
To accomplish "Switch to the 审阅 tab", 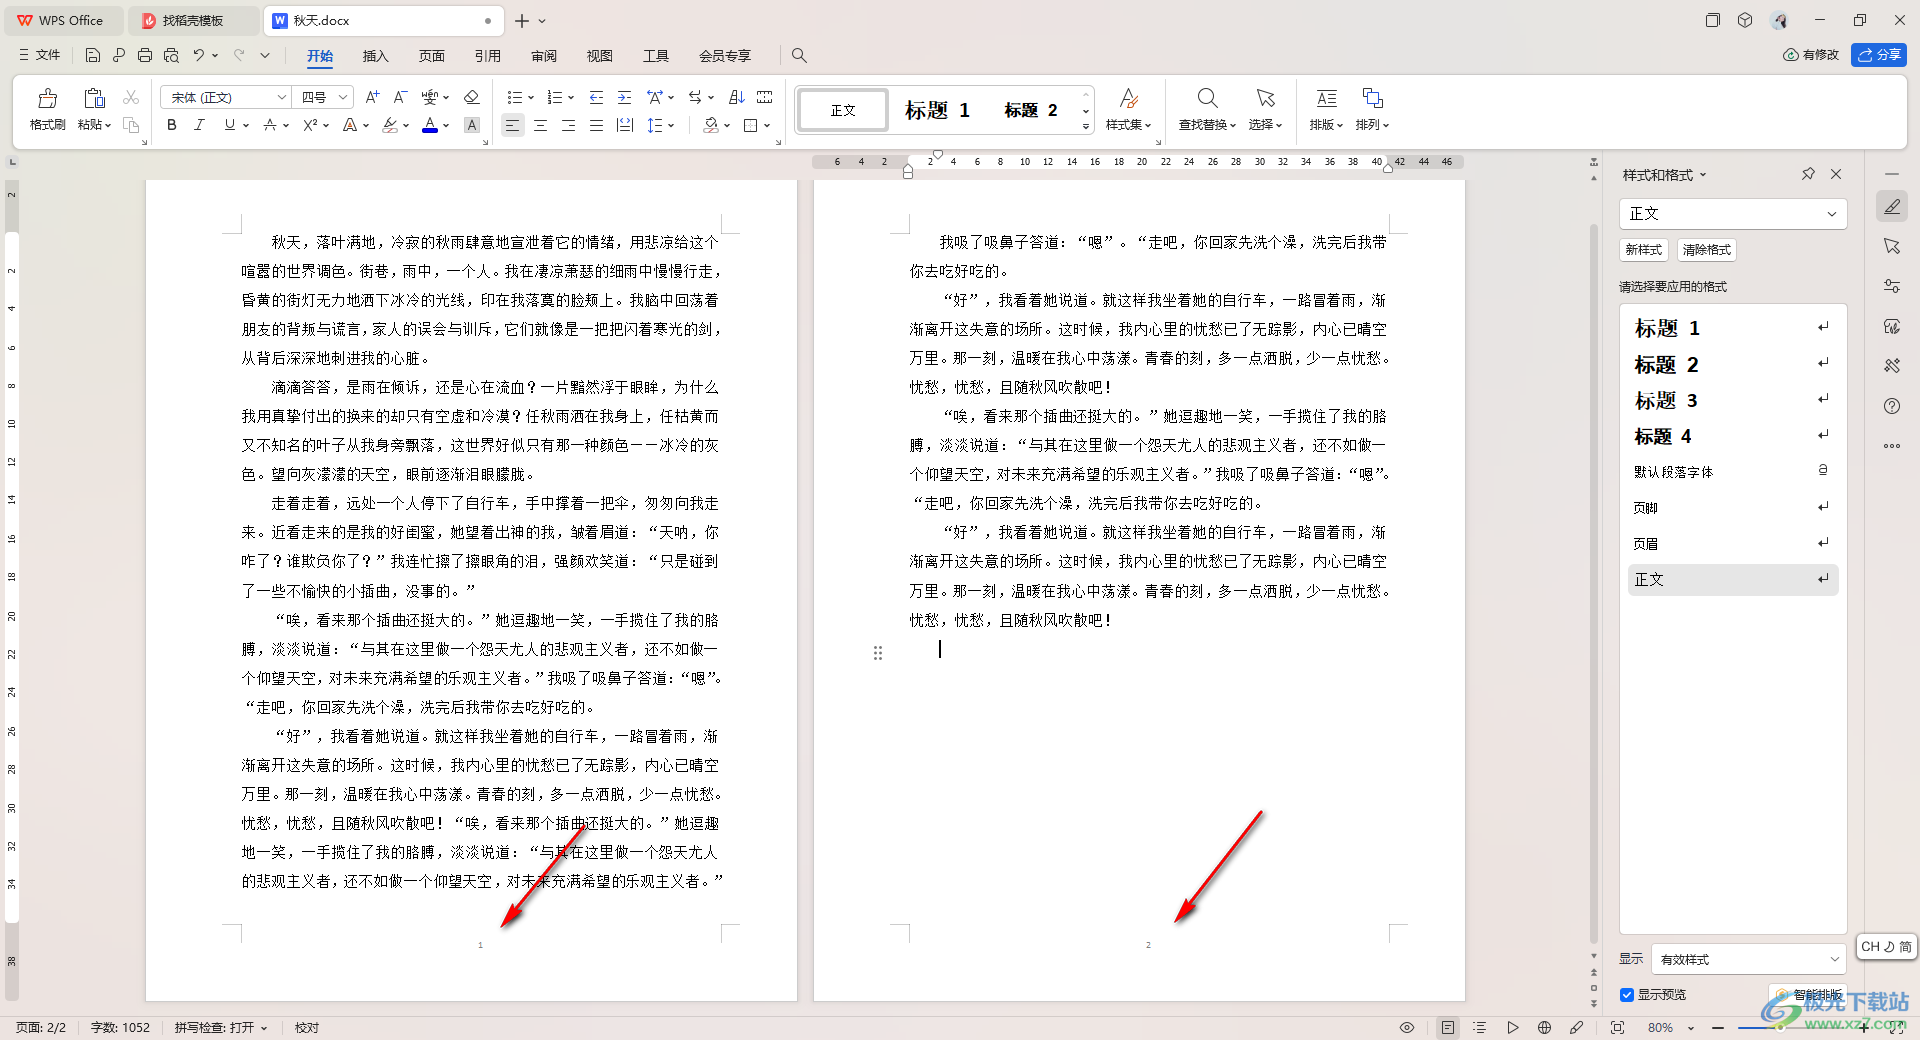I will pyautogui.click(x=544, y=56).
